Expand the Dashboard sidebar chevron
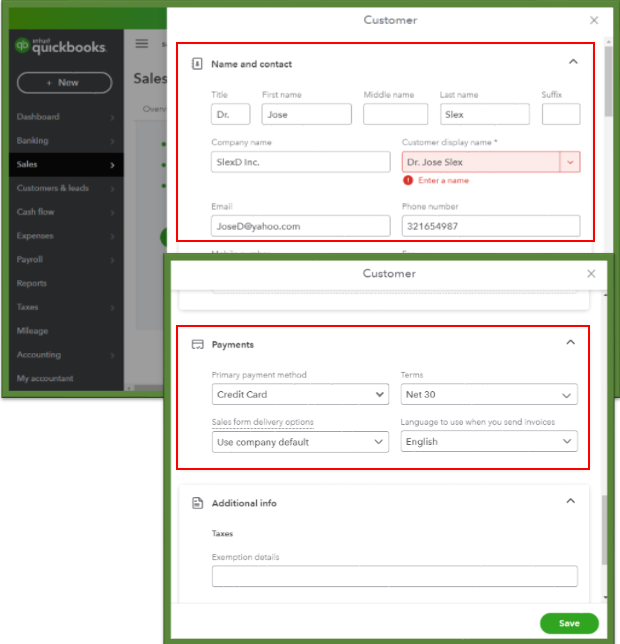Image resolution: width=620 pixels, height=644 pixels. [x=112, y=117]
